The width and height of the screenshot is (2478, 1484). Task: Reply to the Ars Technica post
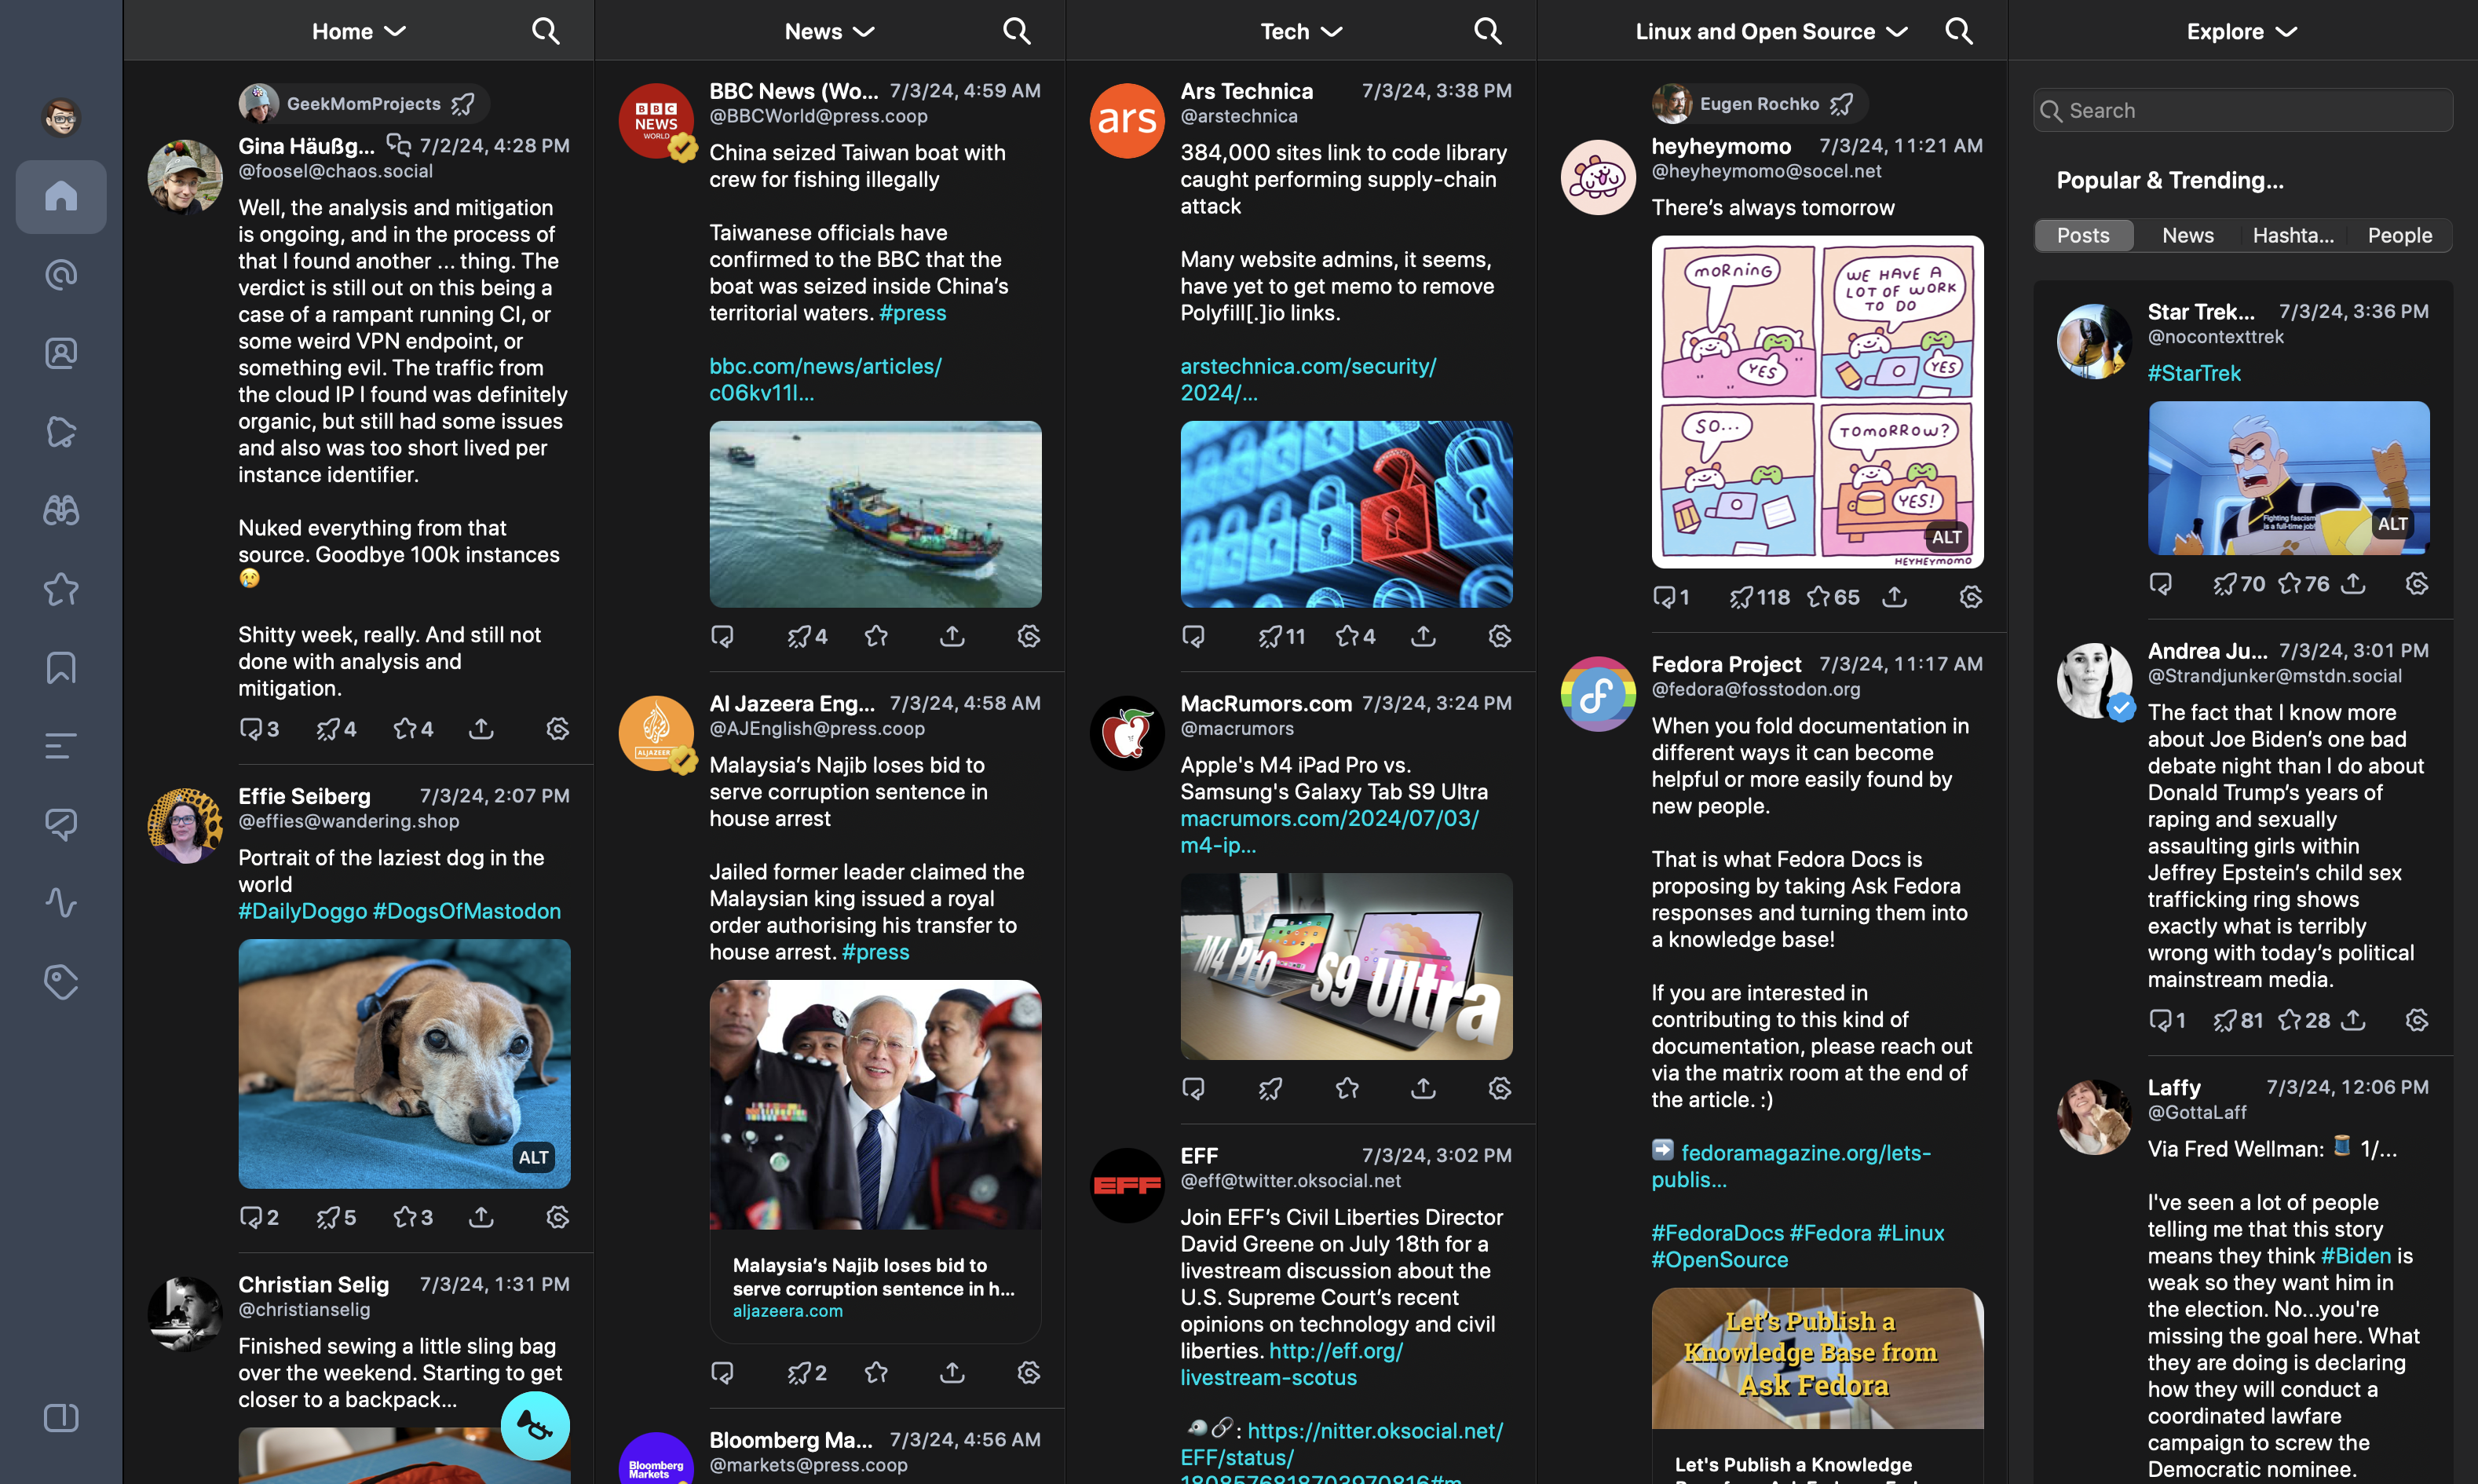[x=1193, y=636]
